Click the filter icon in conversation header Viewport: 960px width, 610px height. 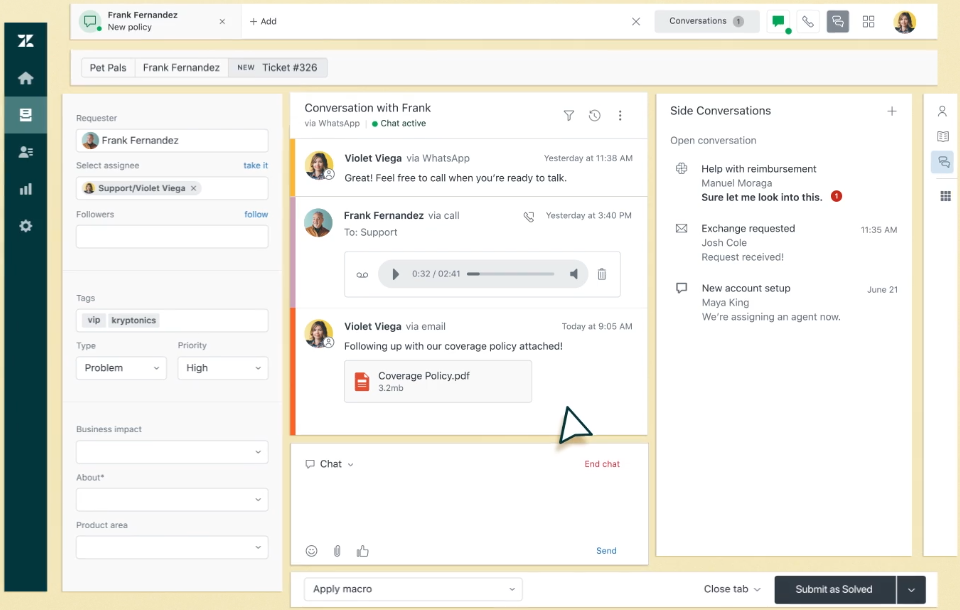point(569,116)
